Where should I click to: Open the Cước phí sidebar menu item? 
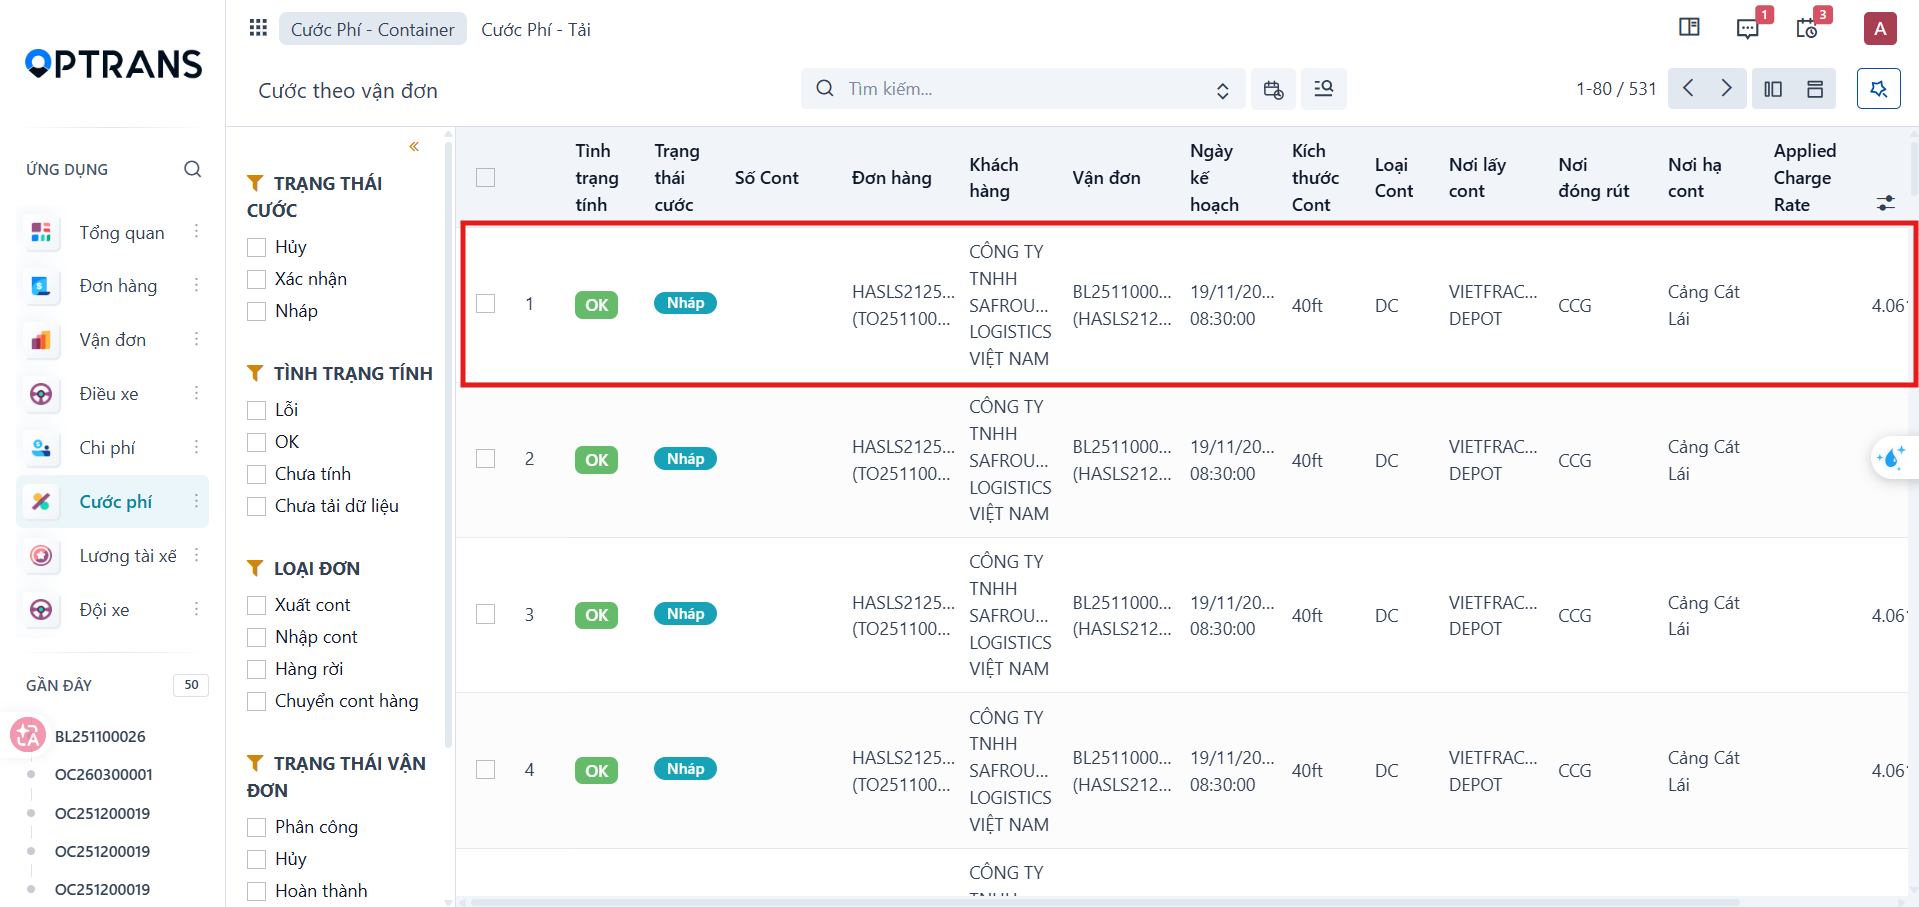click(x=113, y=501)
